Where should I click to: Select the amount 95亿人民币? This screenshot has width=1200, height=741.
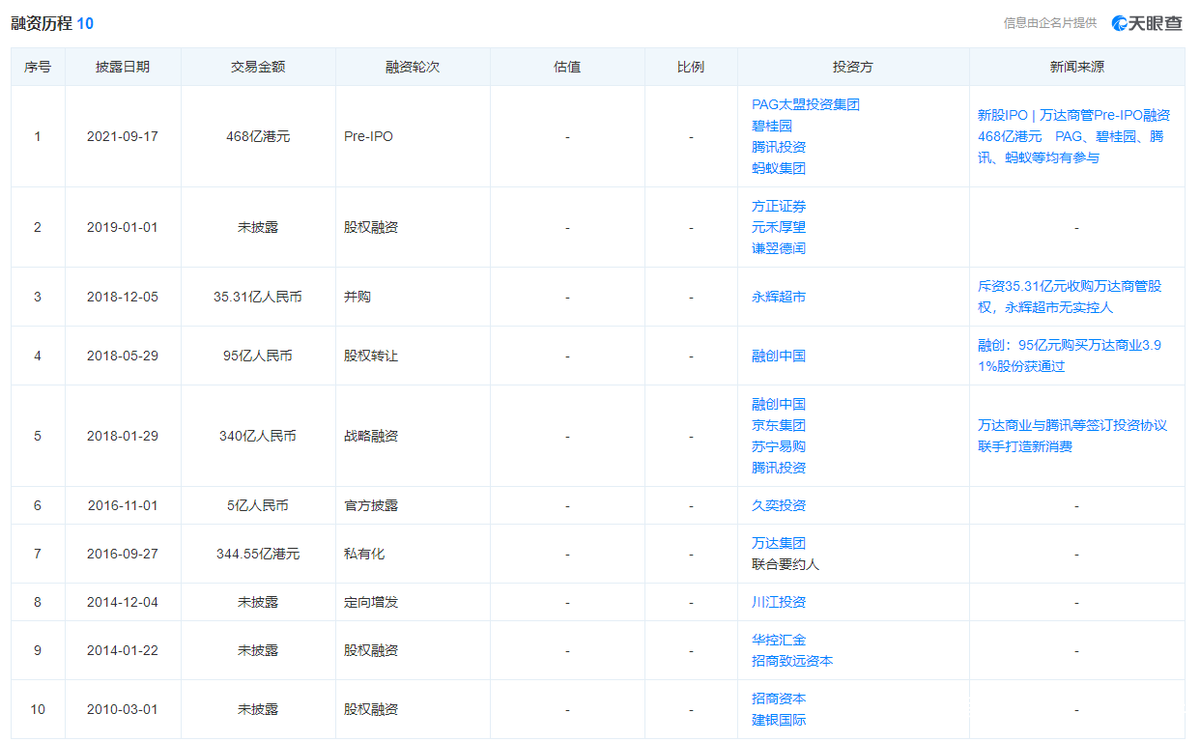coord(258,356)
